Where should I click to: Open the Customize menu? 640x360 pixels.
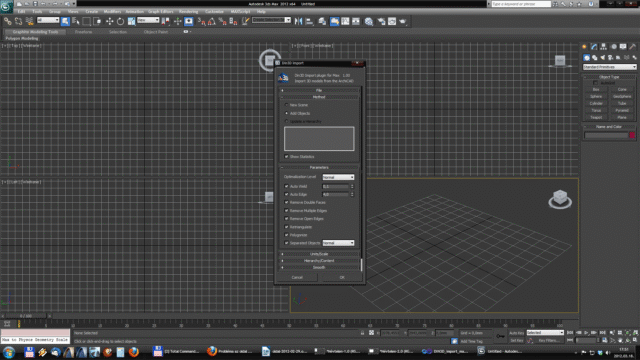click(x=214, y=12)
